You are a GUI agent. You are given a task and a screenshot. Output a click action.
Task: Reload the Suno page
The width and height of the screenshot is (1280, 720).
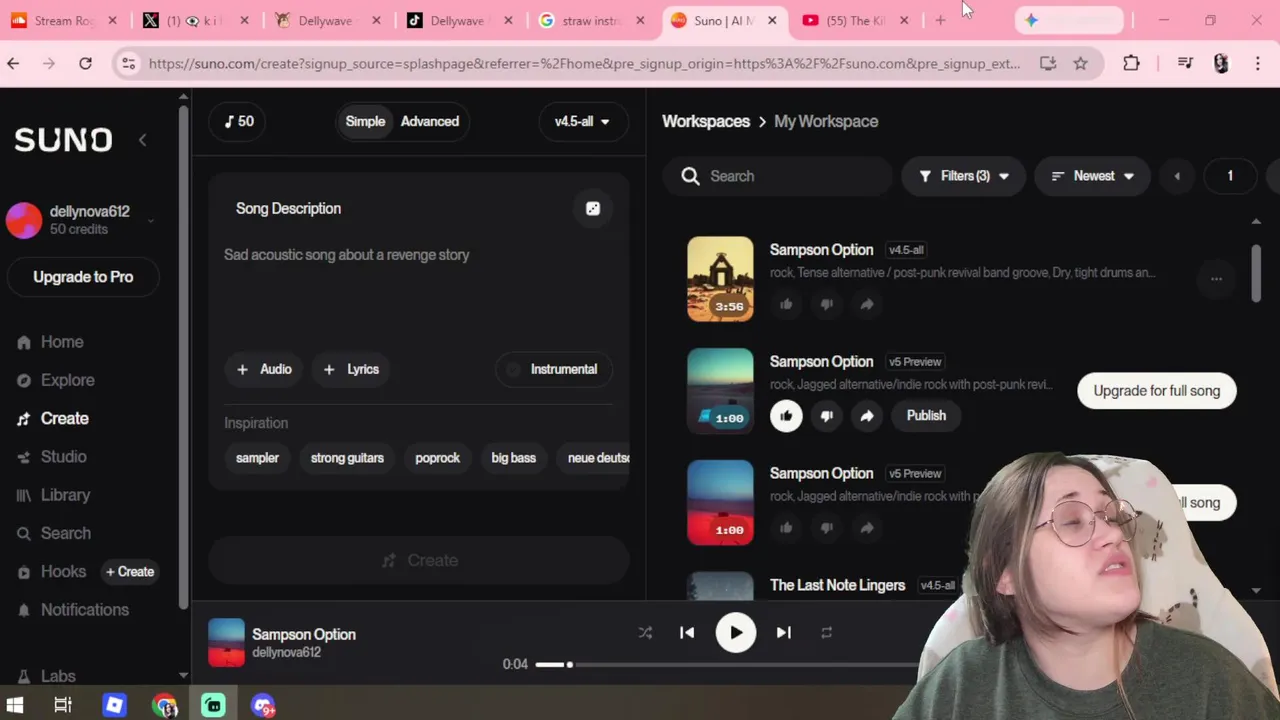[x=86, y=64]
